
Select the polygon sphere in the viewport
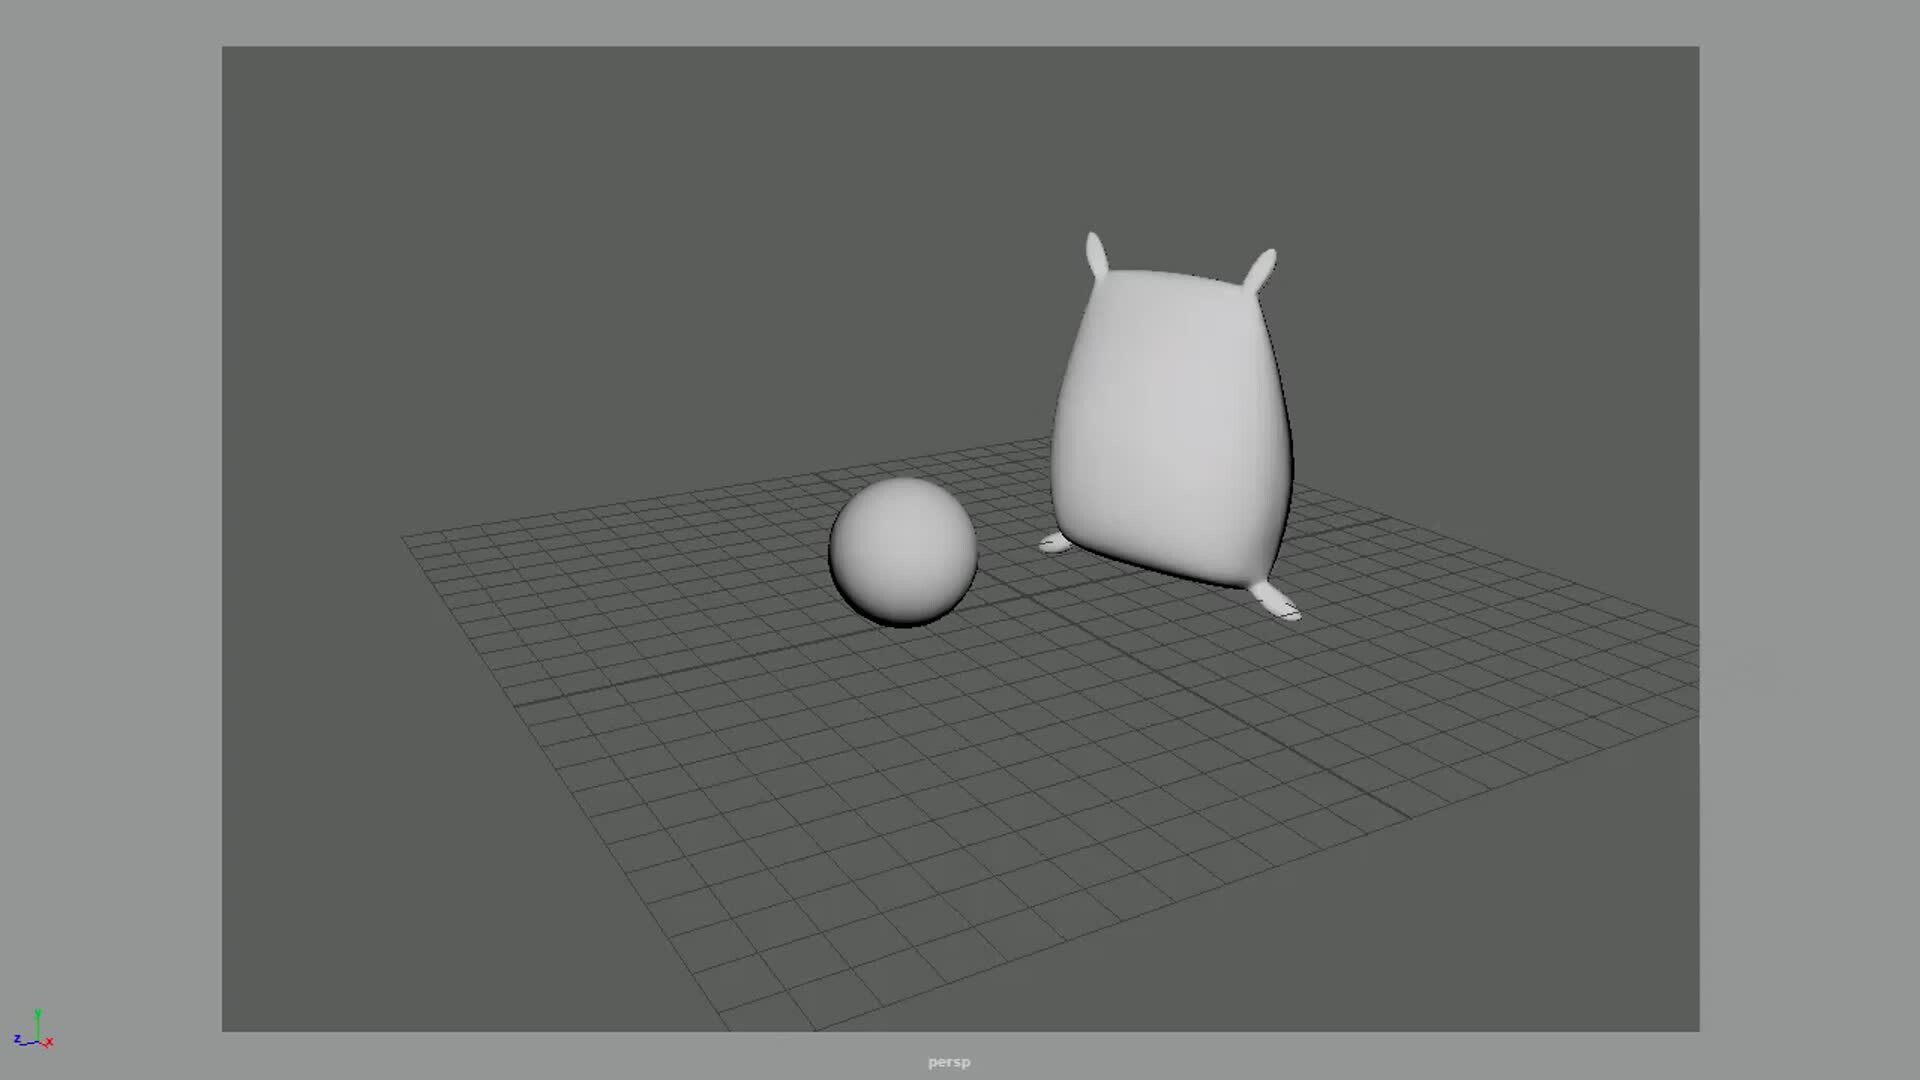coord(905,551)
